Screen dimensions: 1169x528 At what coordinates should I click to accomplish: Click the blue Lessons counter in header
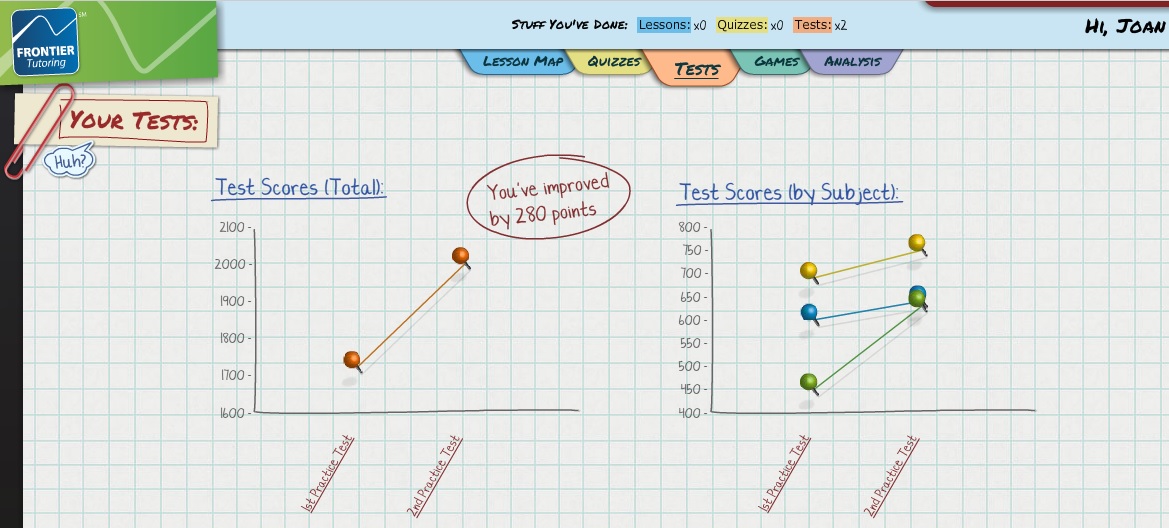(664, 25)
